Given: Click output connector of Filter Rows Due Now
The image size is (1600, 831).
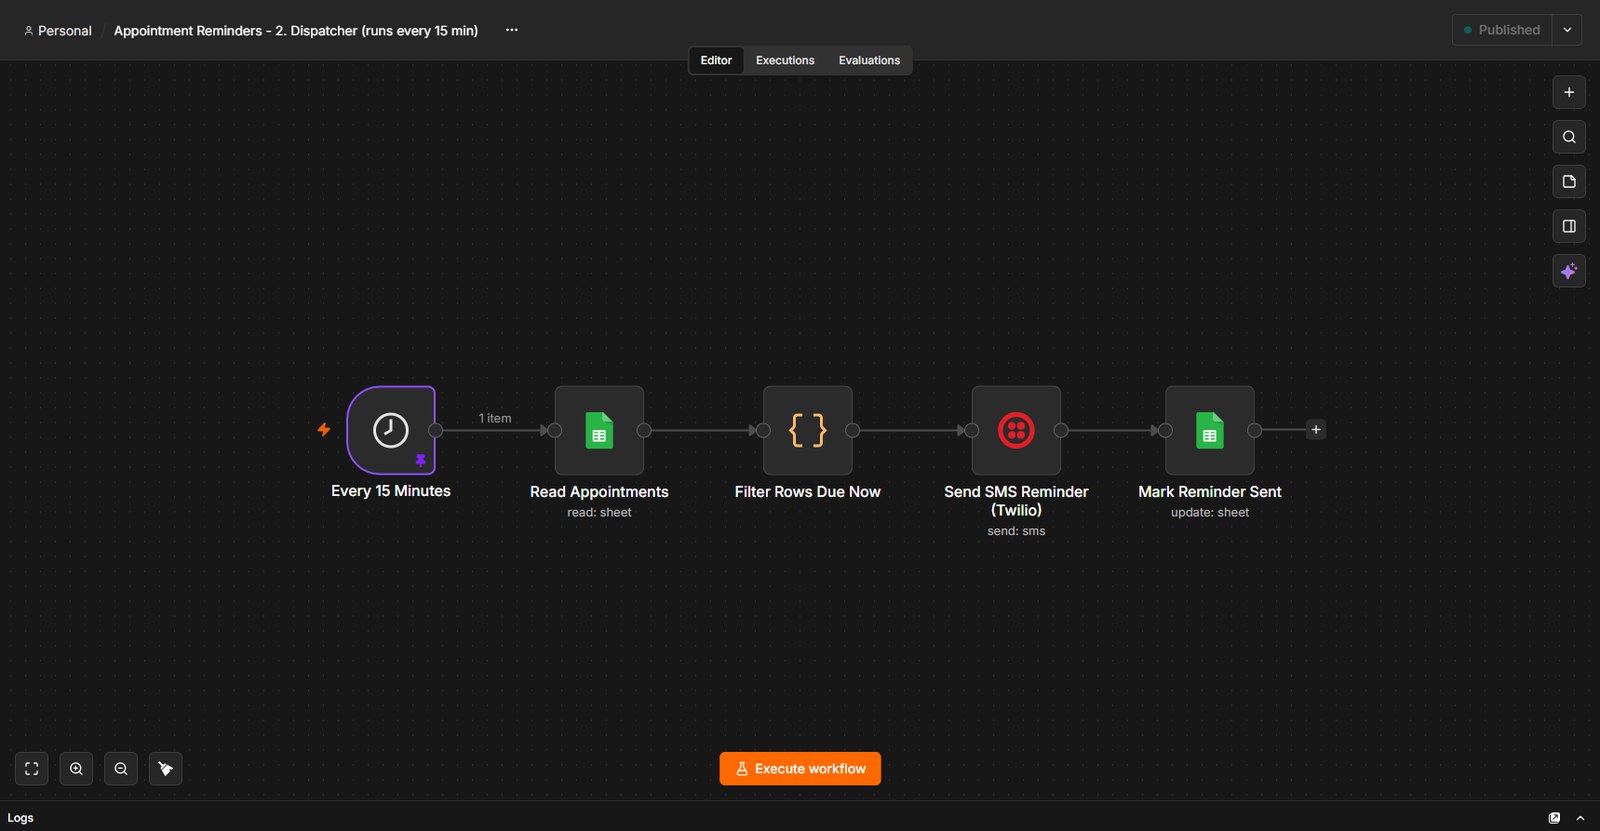Looking at the screenshot, I should pos(853,430).
